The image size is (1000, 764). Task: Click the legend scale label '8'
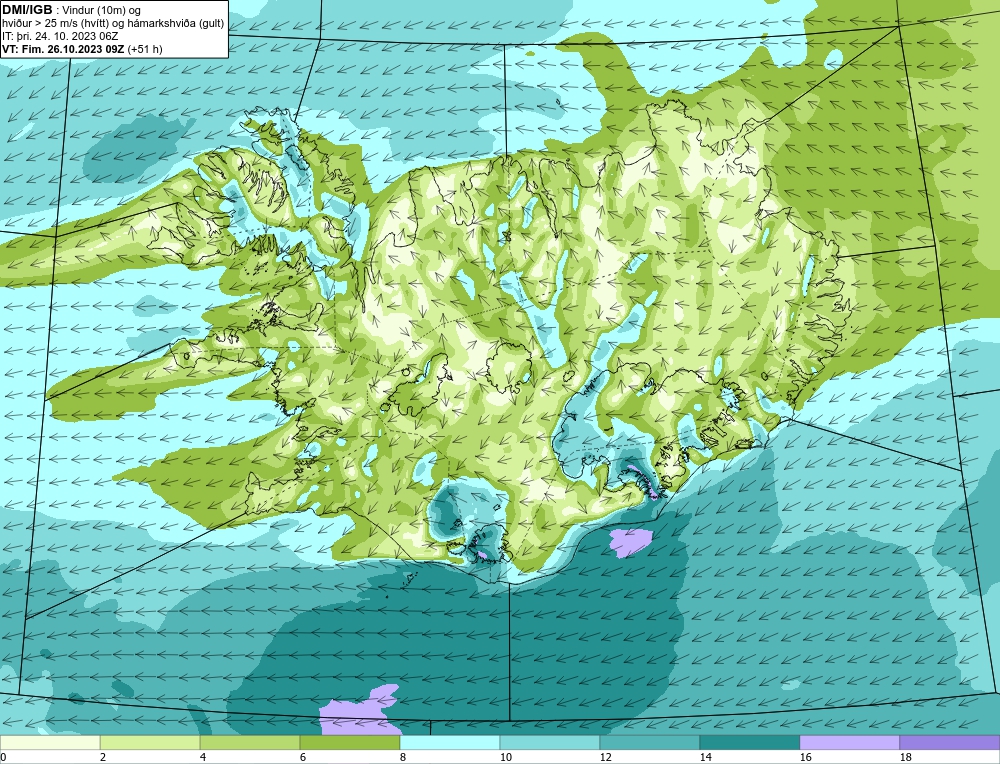point(403,757)
